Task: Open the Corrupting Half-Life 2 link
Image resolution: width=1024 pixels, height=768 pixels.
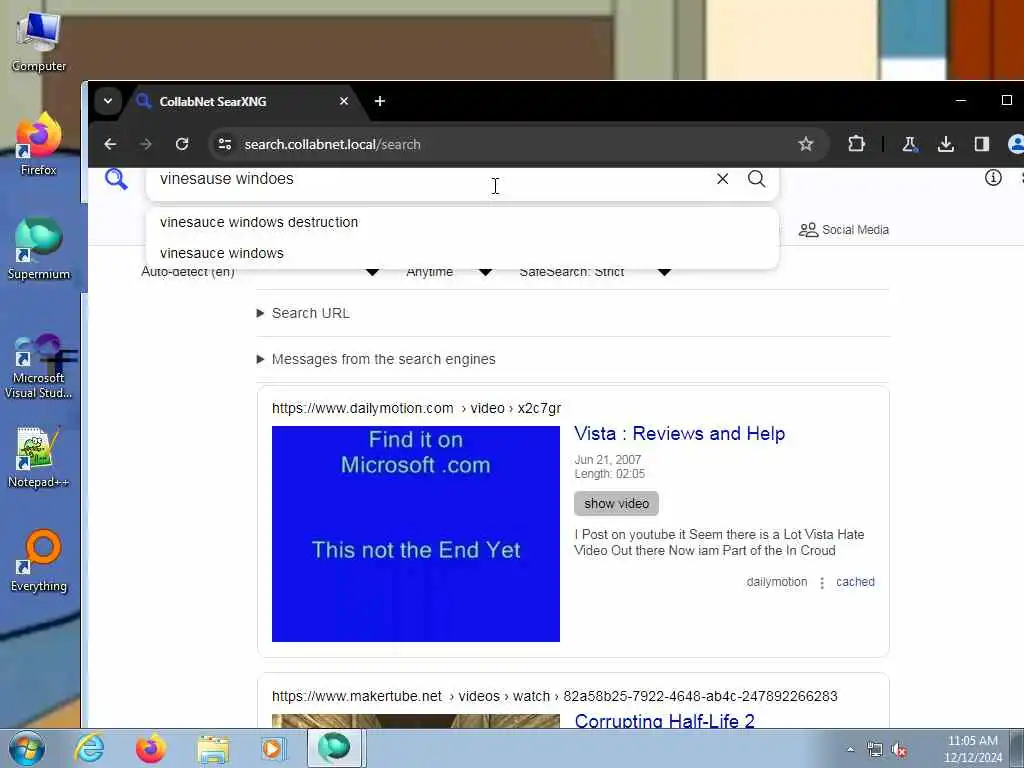Action: [x=664, y=721]
